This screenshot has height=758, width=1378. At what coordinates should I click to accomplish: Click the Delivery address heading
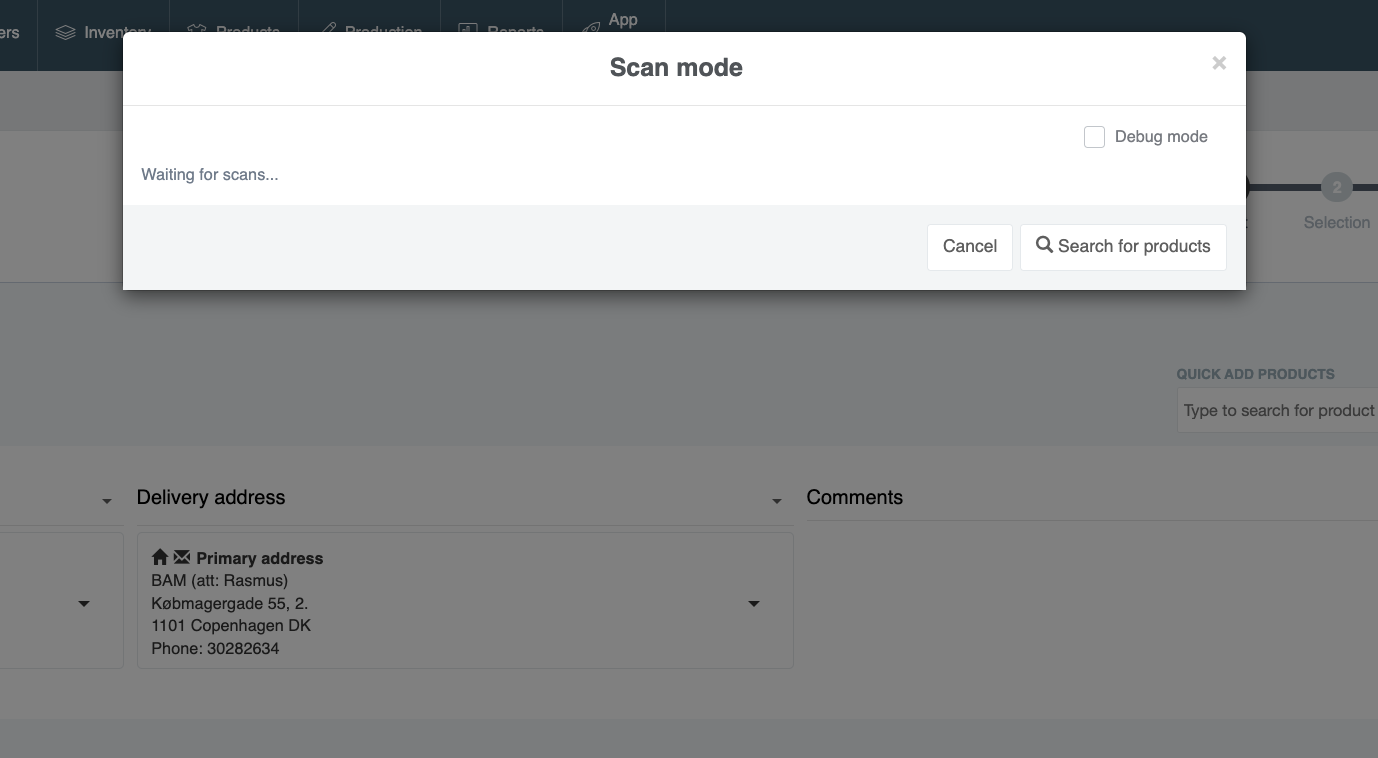[x=211, y=497]
